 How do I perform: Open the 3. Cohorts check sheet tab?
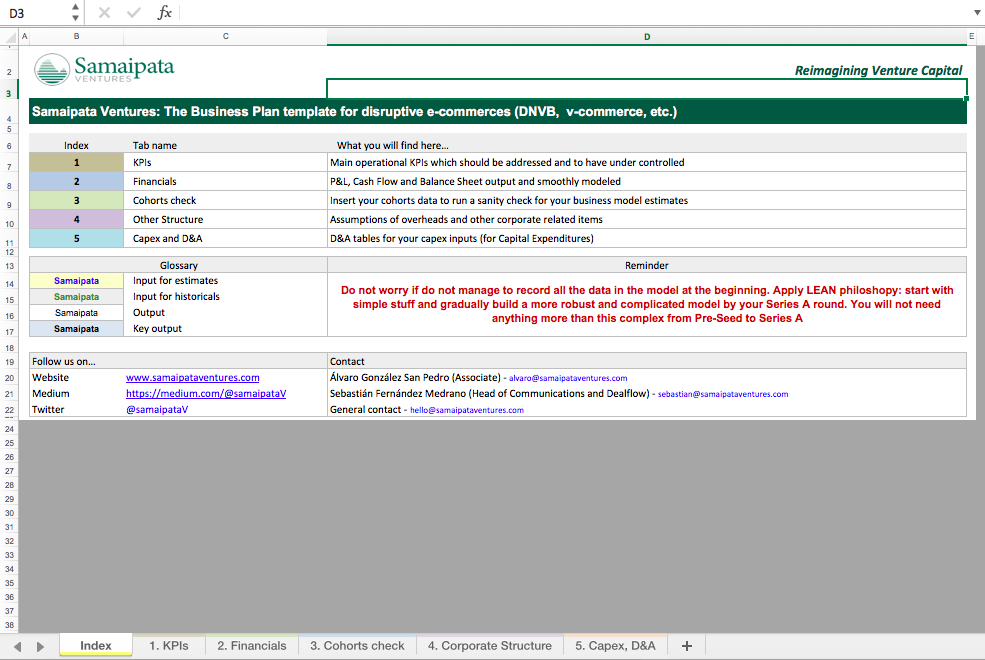(357, 646)
